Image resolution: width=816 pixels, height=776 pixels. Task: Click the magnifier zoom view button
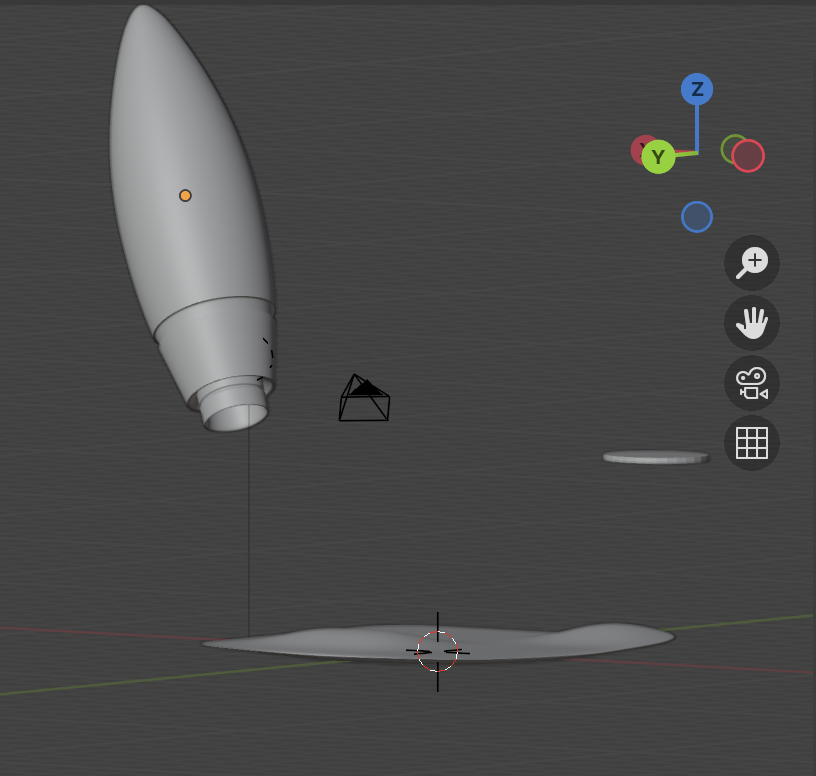point(752,263)
